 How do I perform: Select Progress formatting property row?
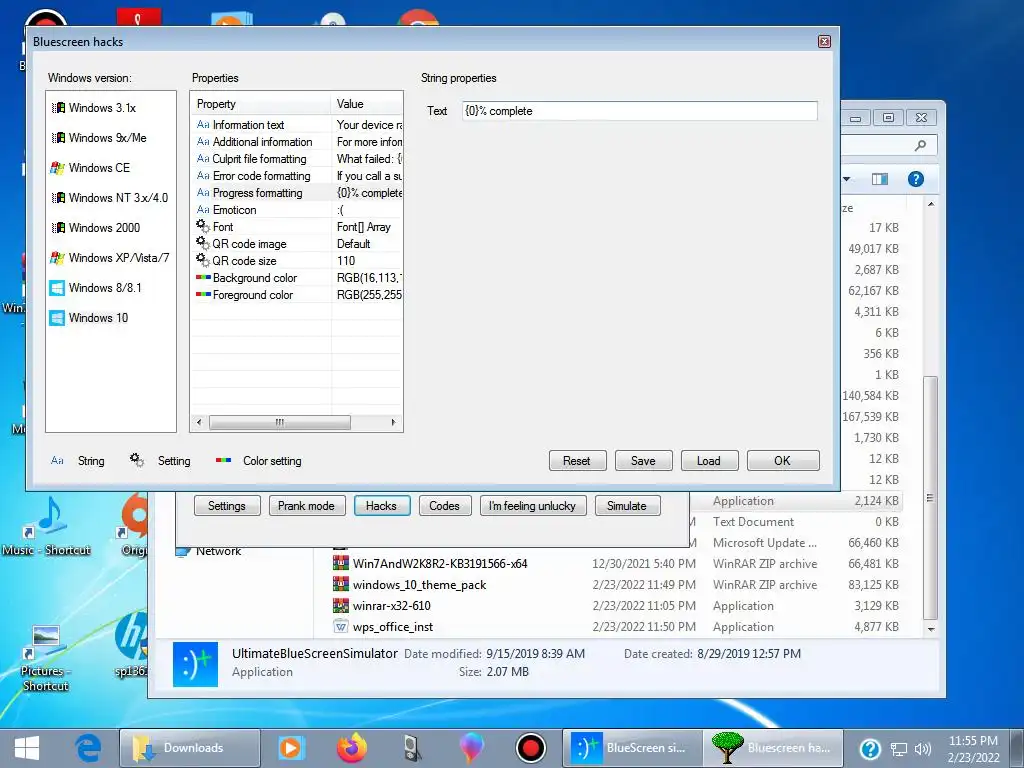296,193
